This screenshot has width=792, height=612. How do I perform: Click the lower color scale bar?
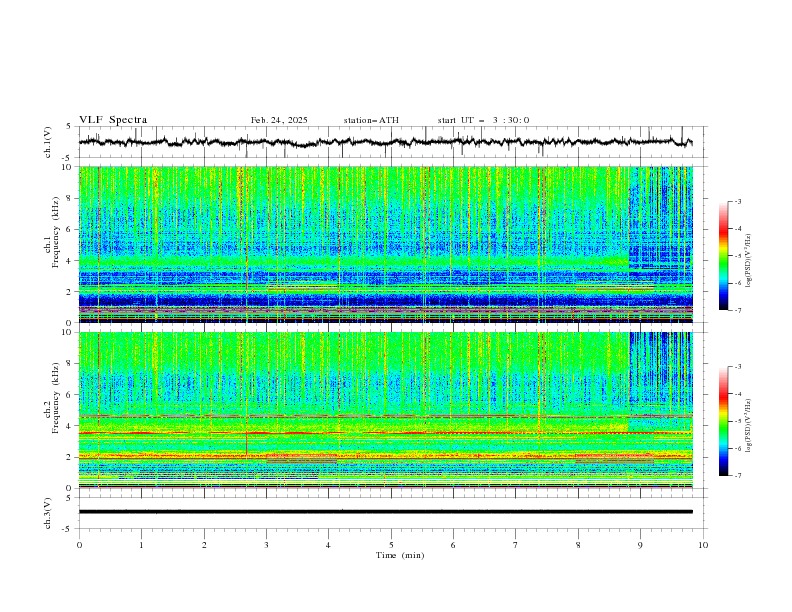pos(723,421)
